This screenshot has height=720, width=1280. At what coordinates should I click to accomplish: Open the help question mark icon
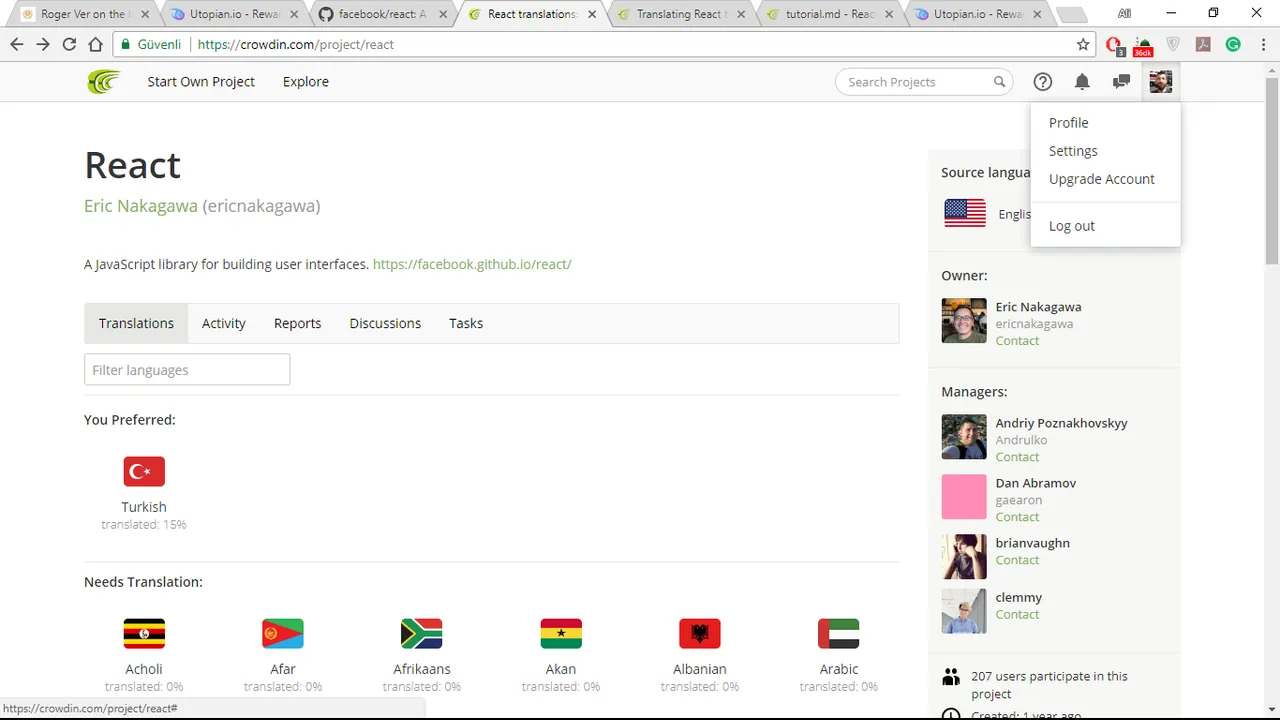(1043, 82)
